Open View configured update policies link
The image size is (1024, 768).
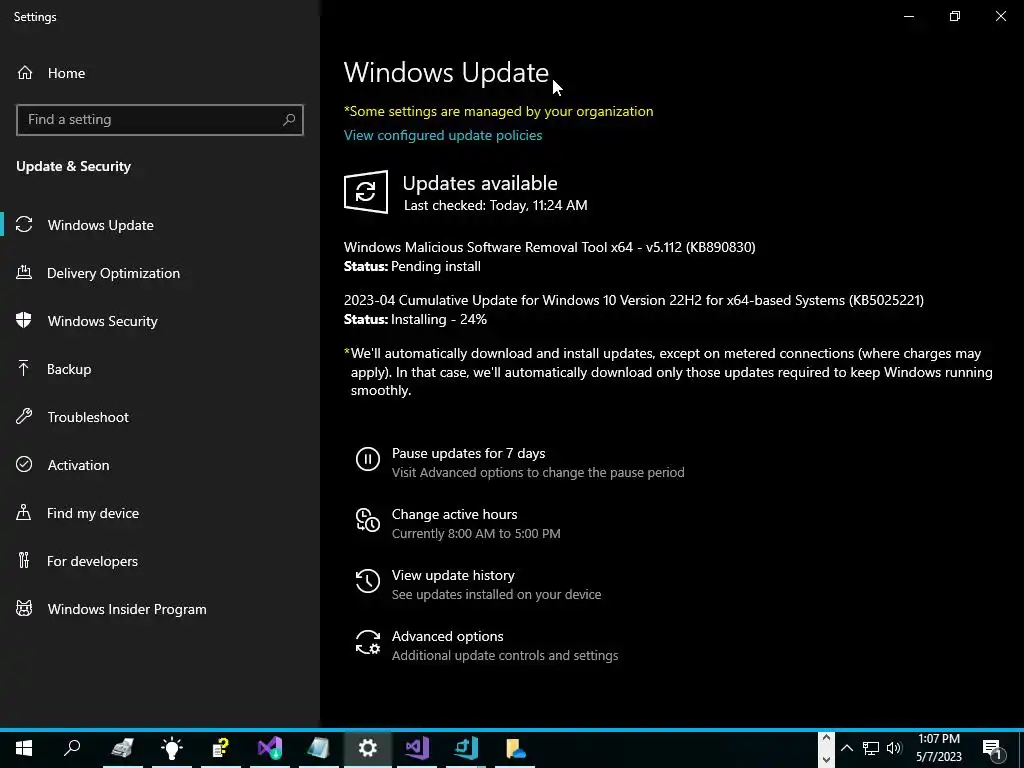[x=443, y=135]
